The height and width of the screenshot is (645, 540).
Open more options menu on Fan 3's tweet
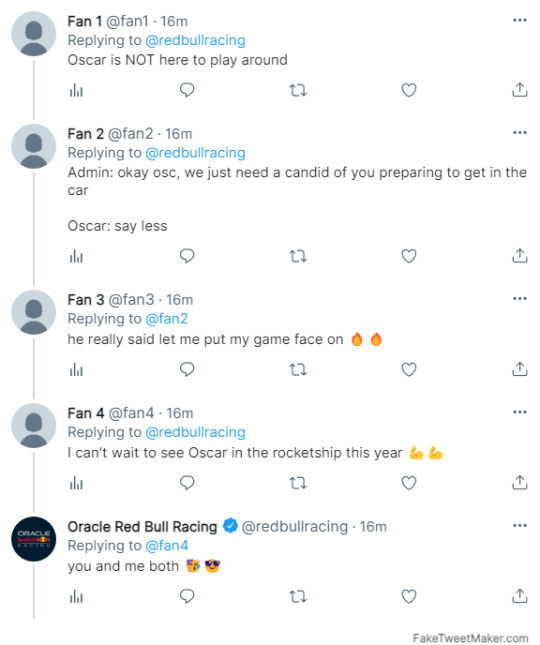[x=520, y=299]
